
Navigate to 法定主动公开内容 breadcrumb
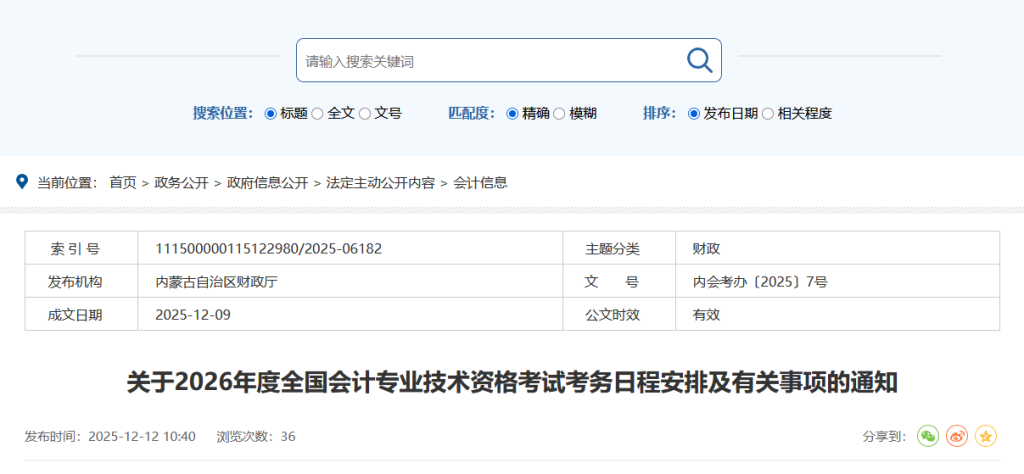[380, 183]
